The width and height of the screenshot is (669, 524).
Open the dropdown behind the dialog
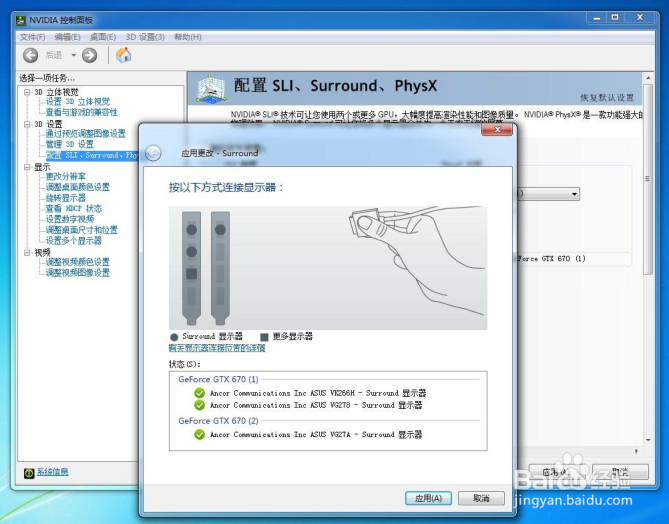[574, 194]
